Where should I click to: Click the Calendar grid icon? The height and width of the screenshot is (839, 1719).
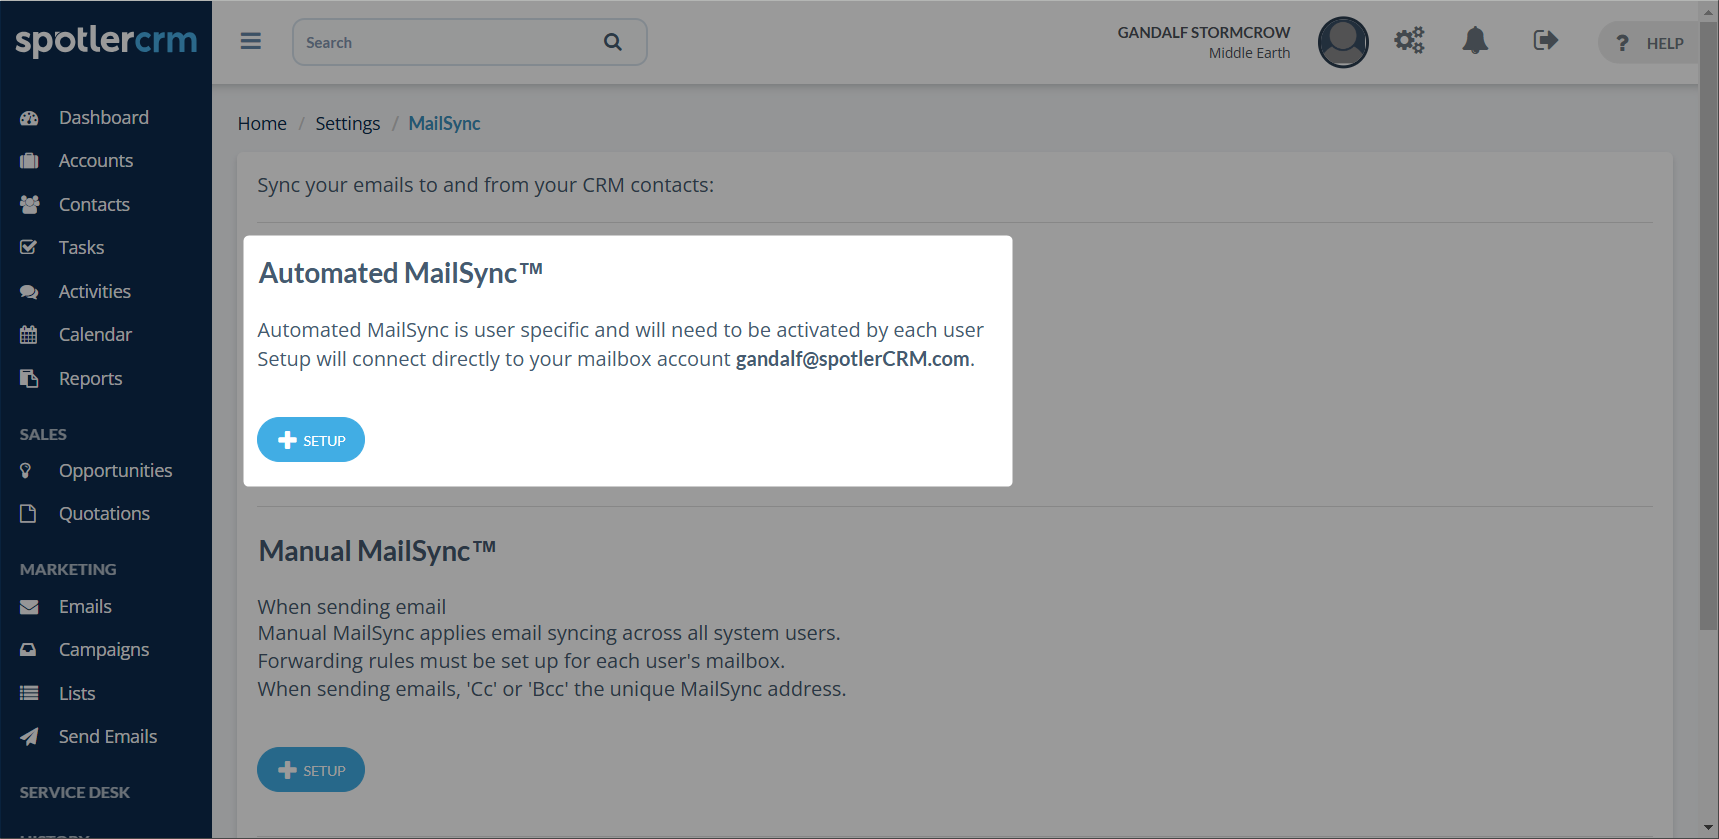click(x=29, y=335)
